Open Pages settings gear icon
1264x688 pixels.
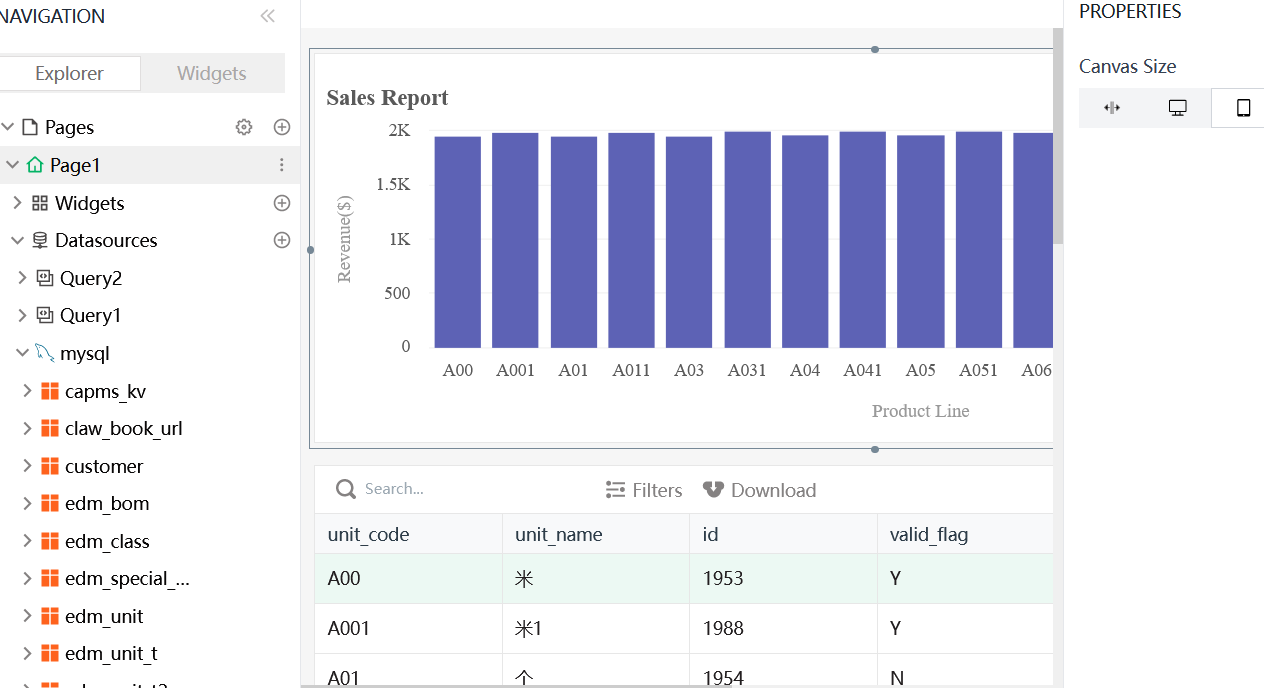click(244, 127)
